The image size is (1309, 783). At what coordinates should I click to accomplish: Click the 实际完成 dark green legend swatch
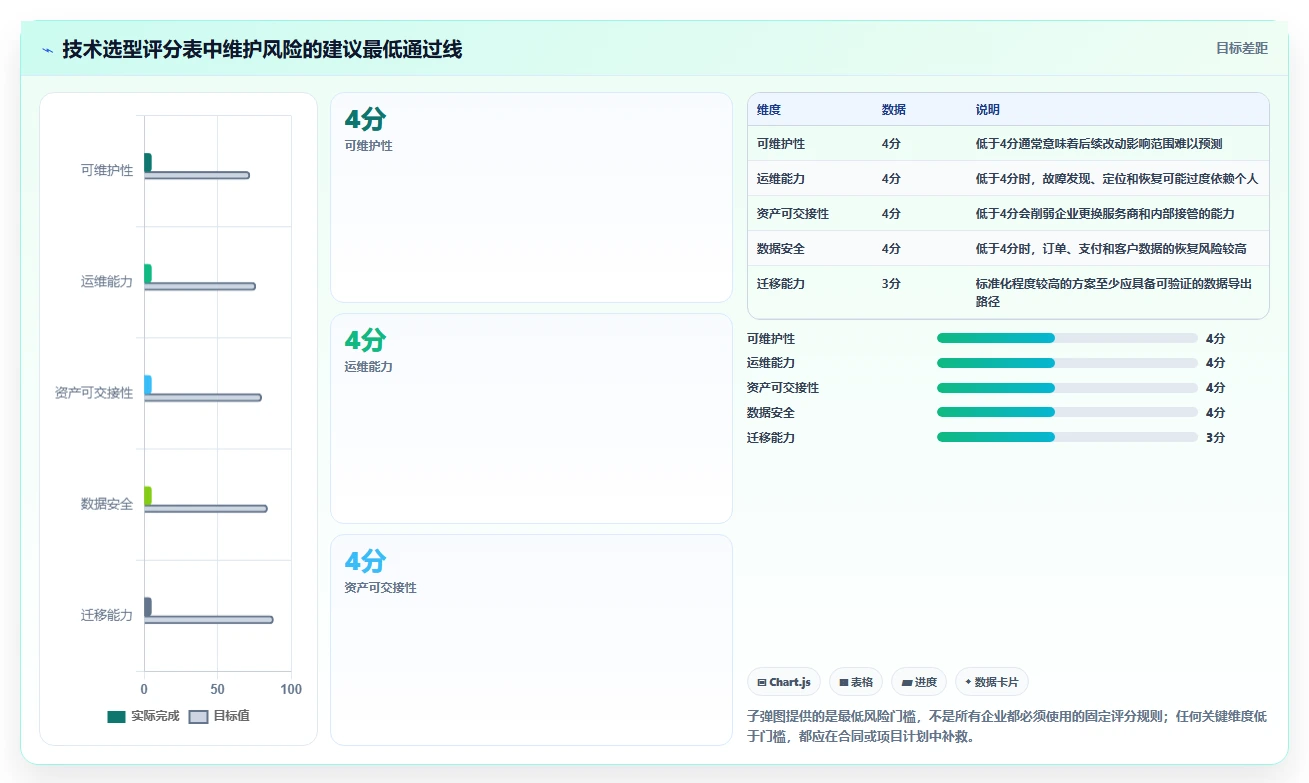coord(116,716)
